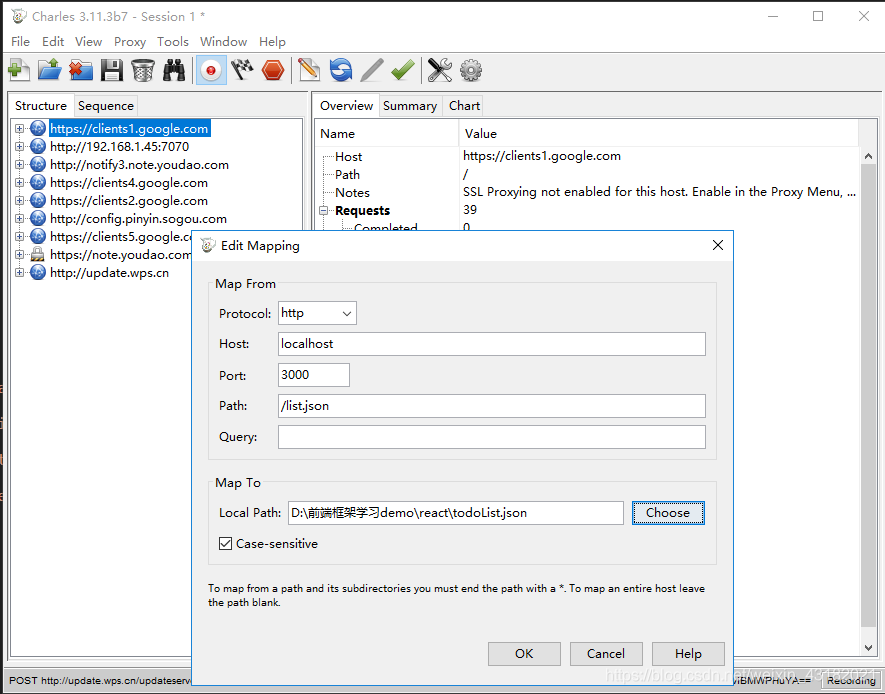Clear session with the trash can icon
885x694 pixels.
[143, 71]
